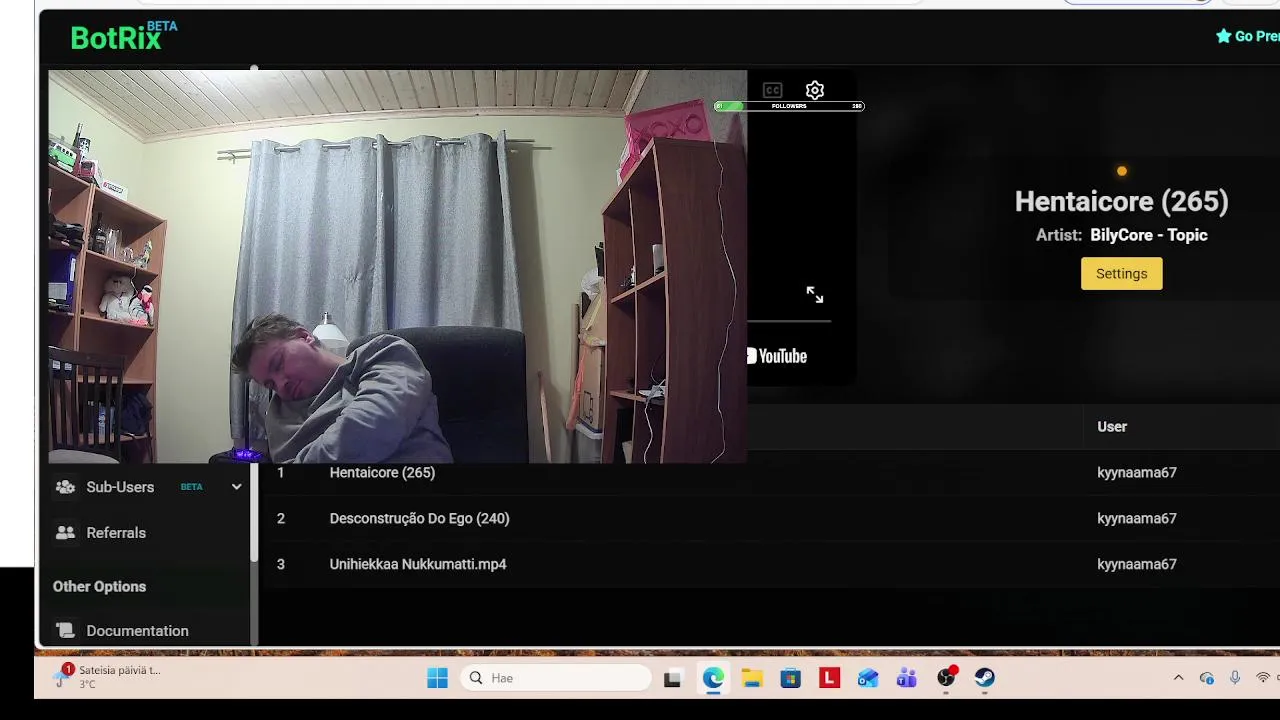The height and width of the screenshot is (720, 1280).
Task: Click the OneDrive cloud tray icon
Action: pos(1207,678)
